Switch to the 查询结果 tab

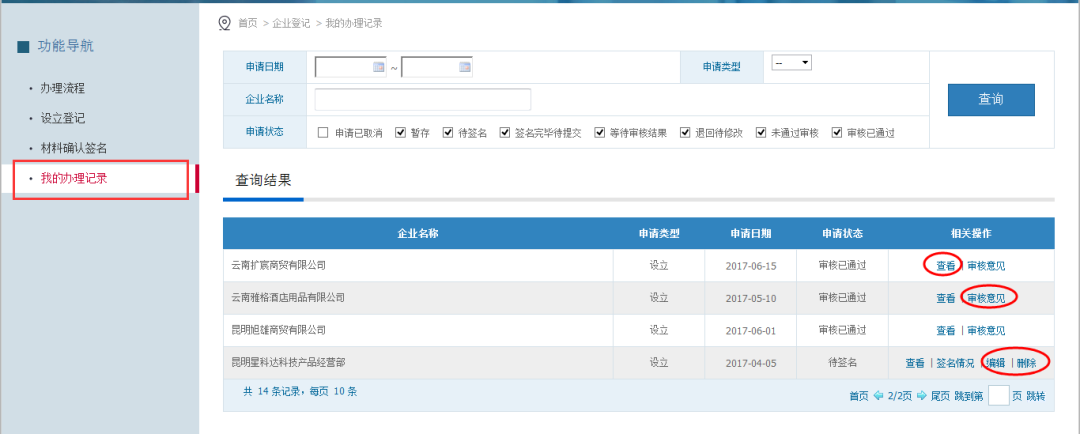coord(263,180)
